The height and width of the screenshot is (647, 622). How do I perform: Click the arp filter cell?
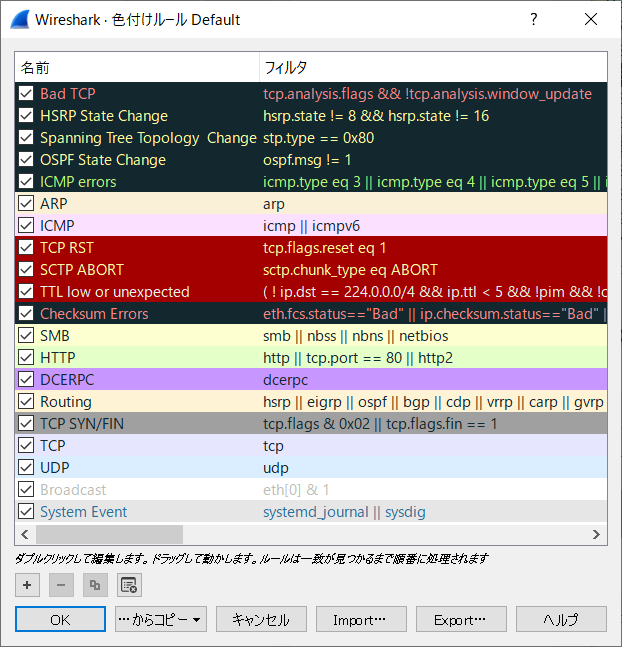[274, 204]
